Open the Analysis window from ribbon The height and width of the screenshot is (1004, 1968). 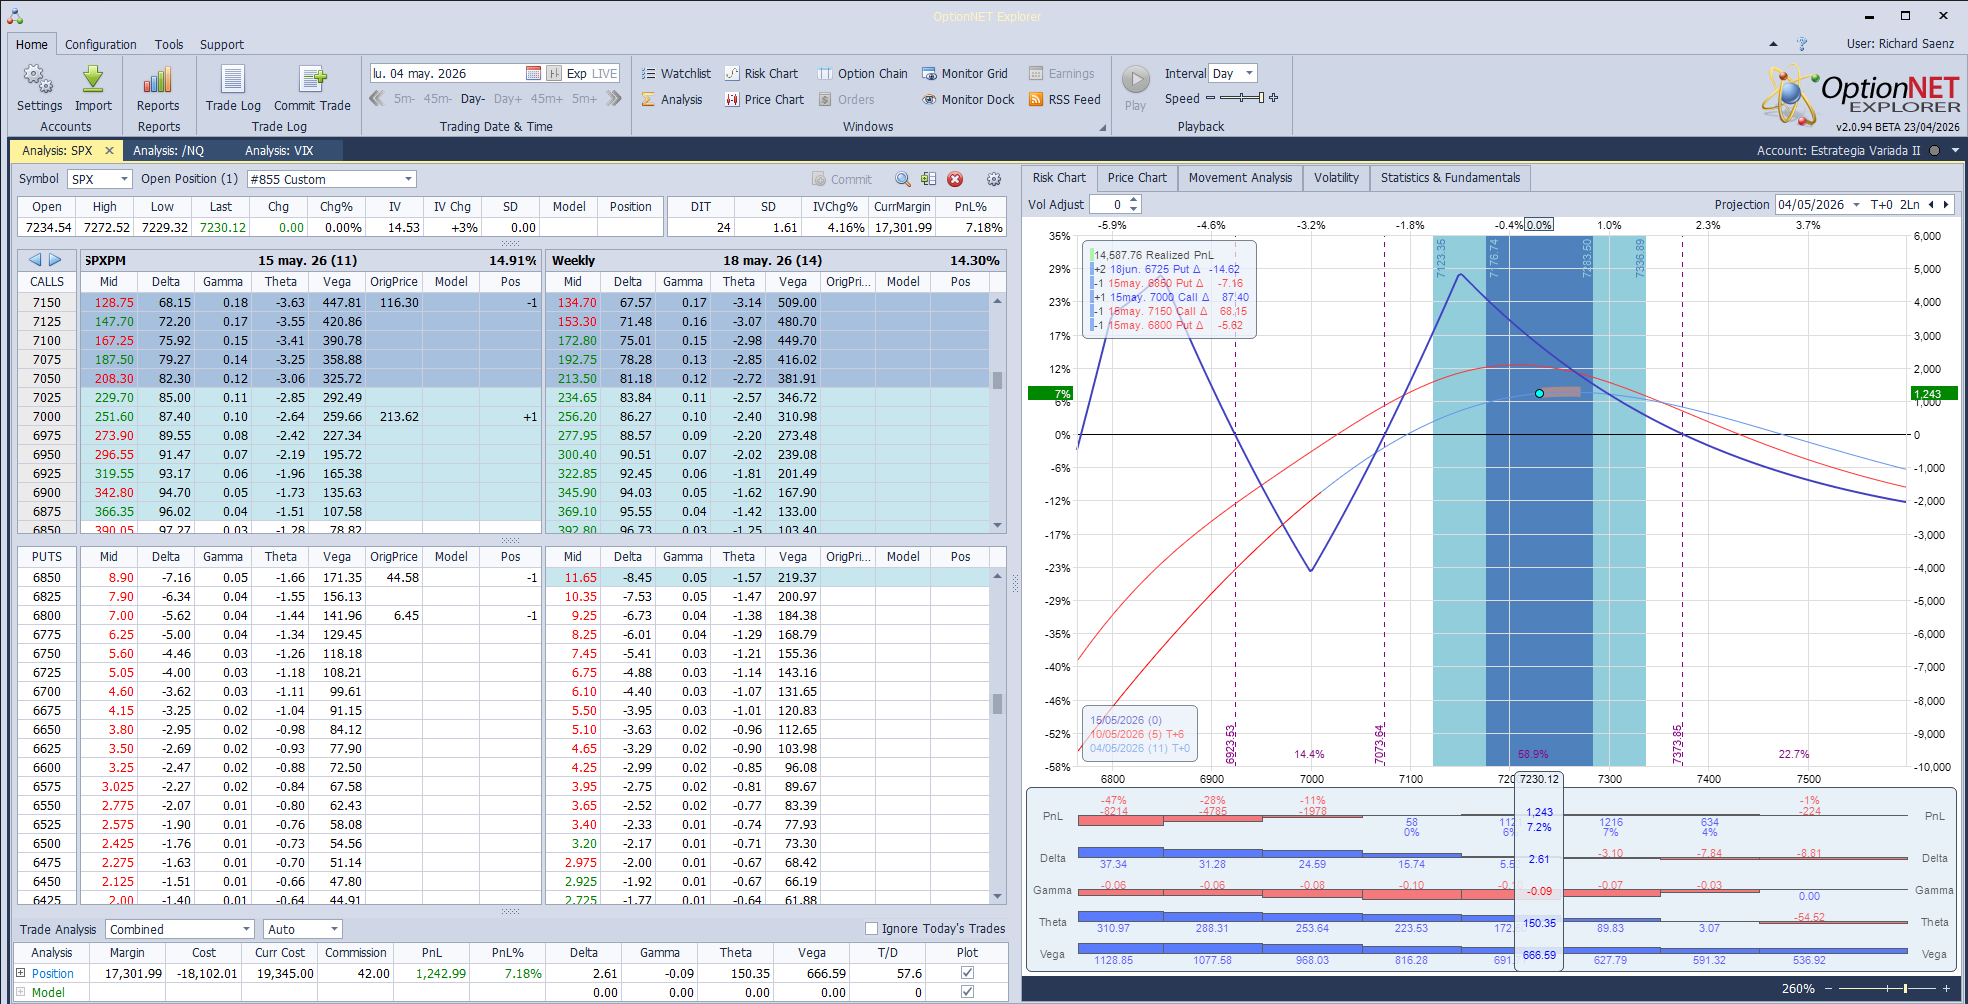pos(672,99)
